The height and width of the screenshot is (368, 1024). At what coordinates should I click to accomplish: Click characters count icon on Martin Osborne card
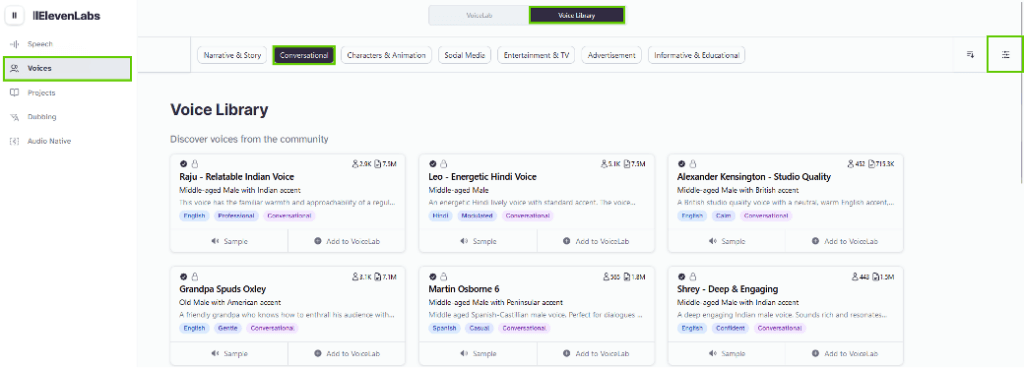(x=628, y=276)
